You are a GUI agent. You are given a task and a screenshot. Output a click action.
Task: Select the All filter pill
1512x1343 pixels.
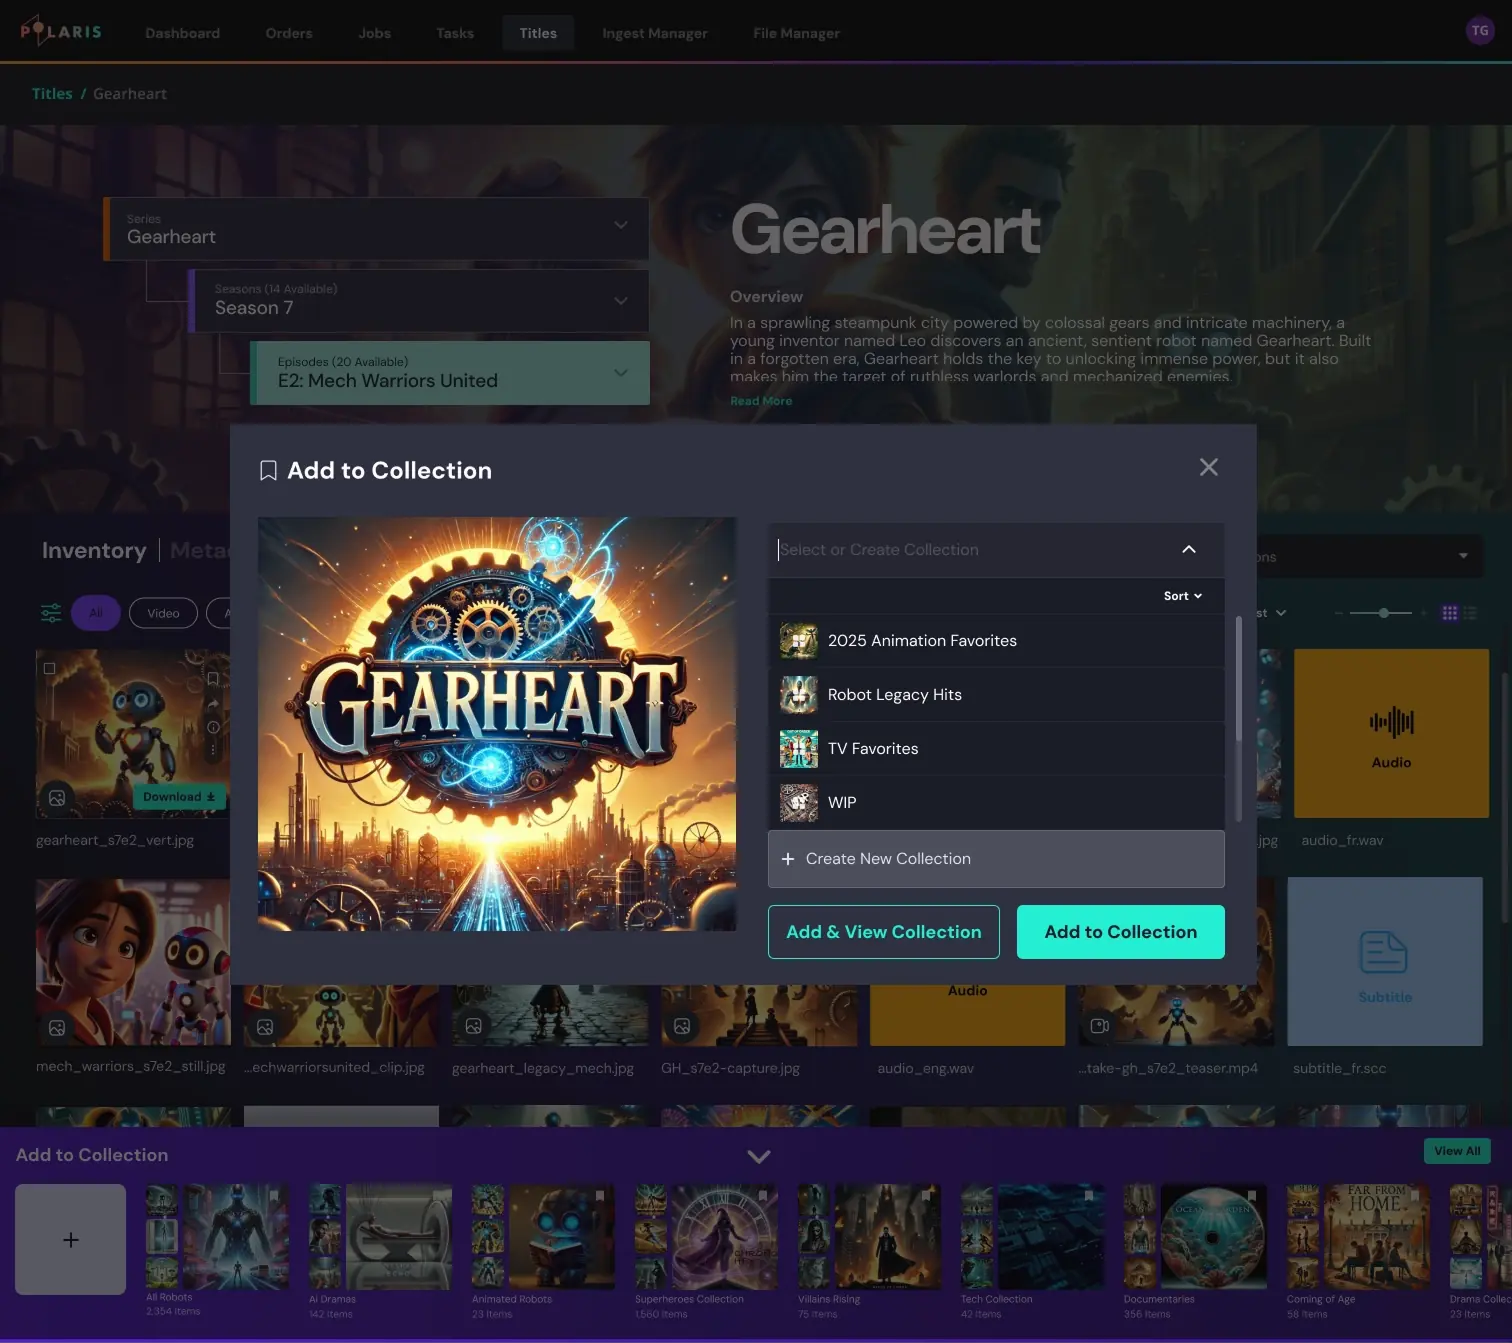point(96,613)
